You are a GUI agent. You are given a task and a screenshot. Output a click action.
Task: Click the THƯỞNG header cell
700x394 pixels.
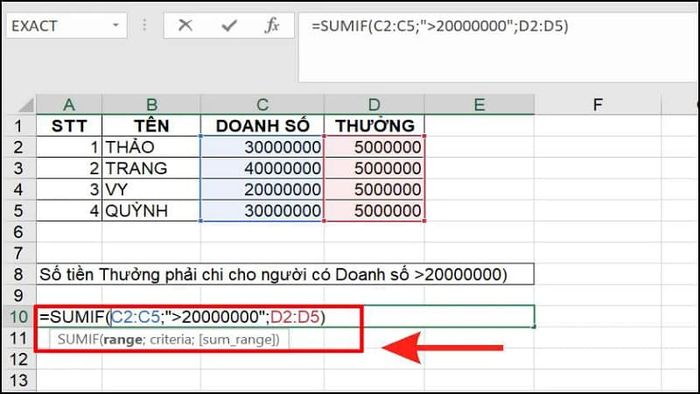click(x=374, y=126)
